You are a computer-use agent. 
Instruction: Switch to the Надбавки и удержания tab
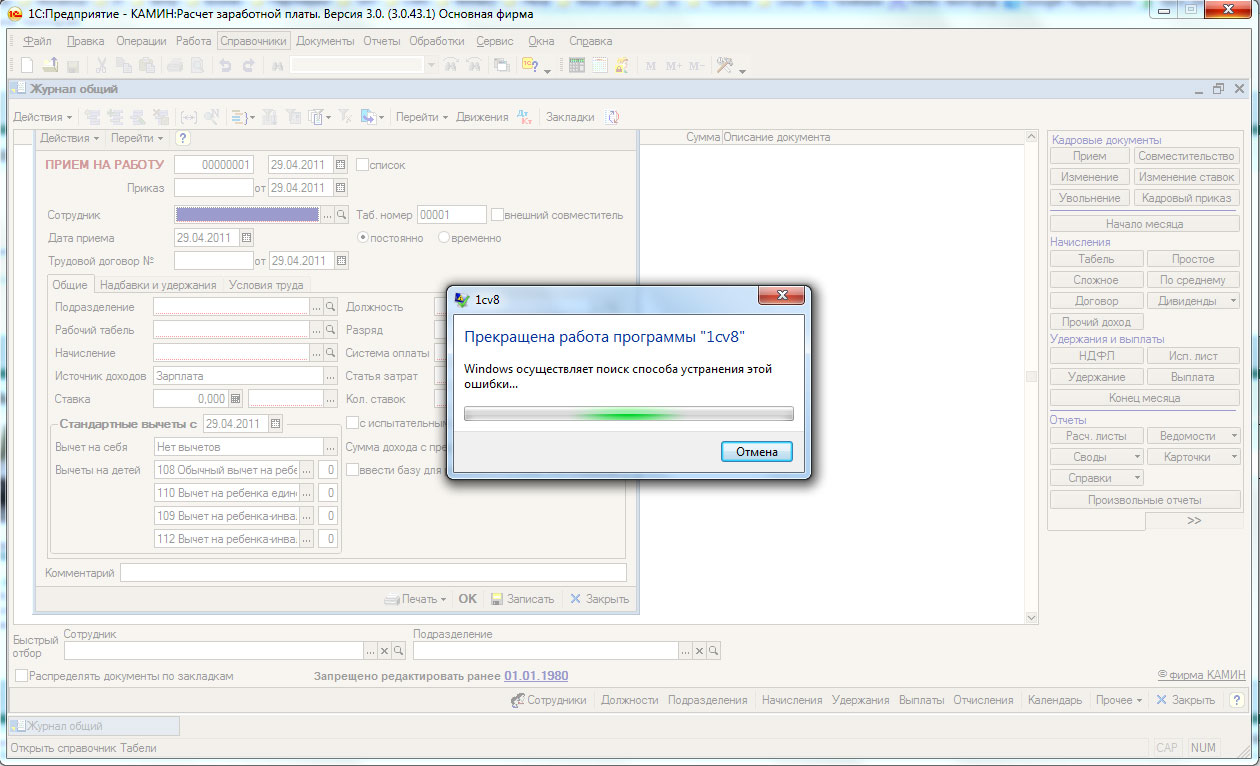tap(158, 285)
